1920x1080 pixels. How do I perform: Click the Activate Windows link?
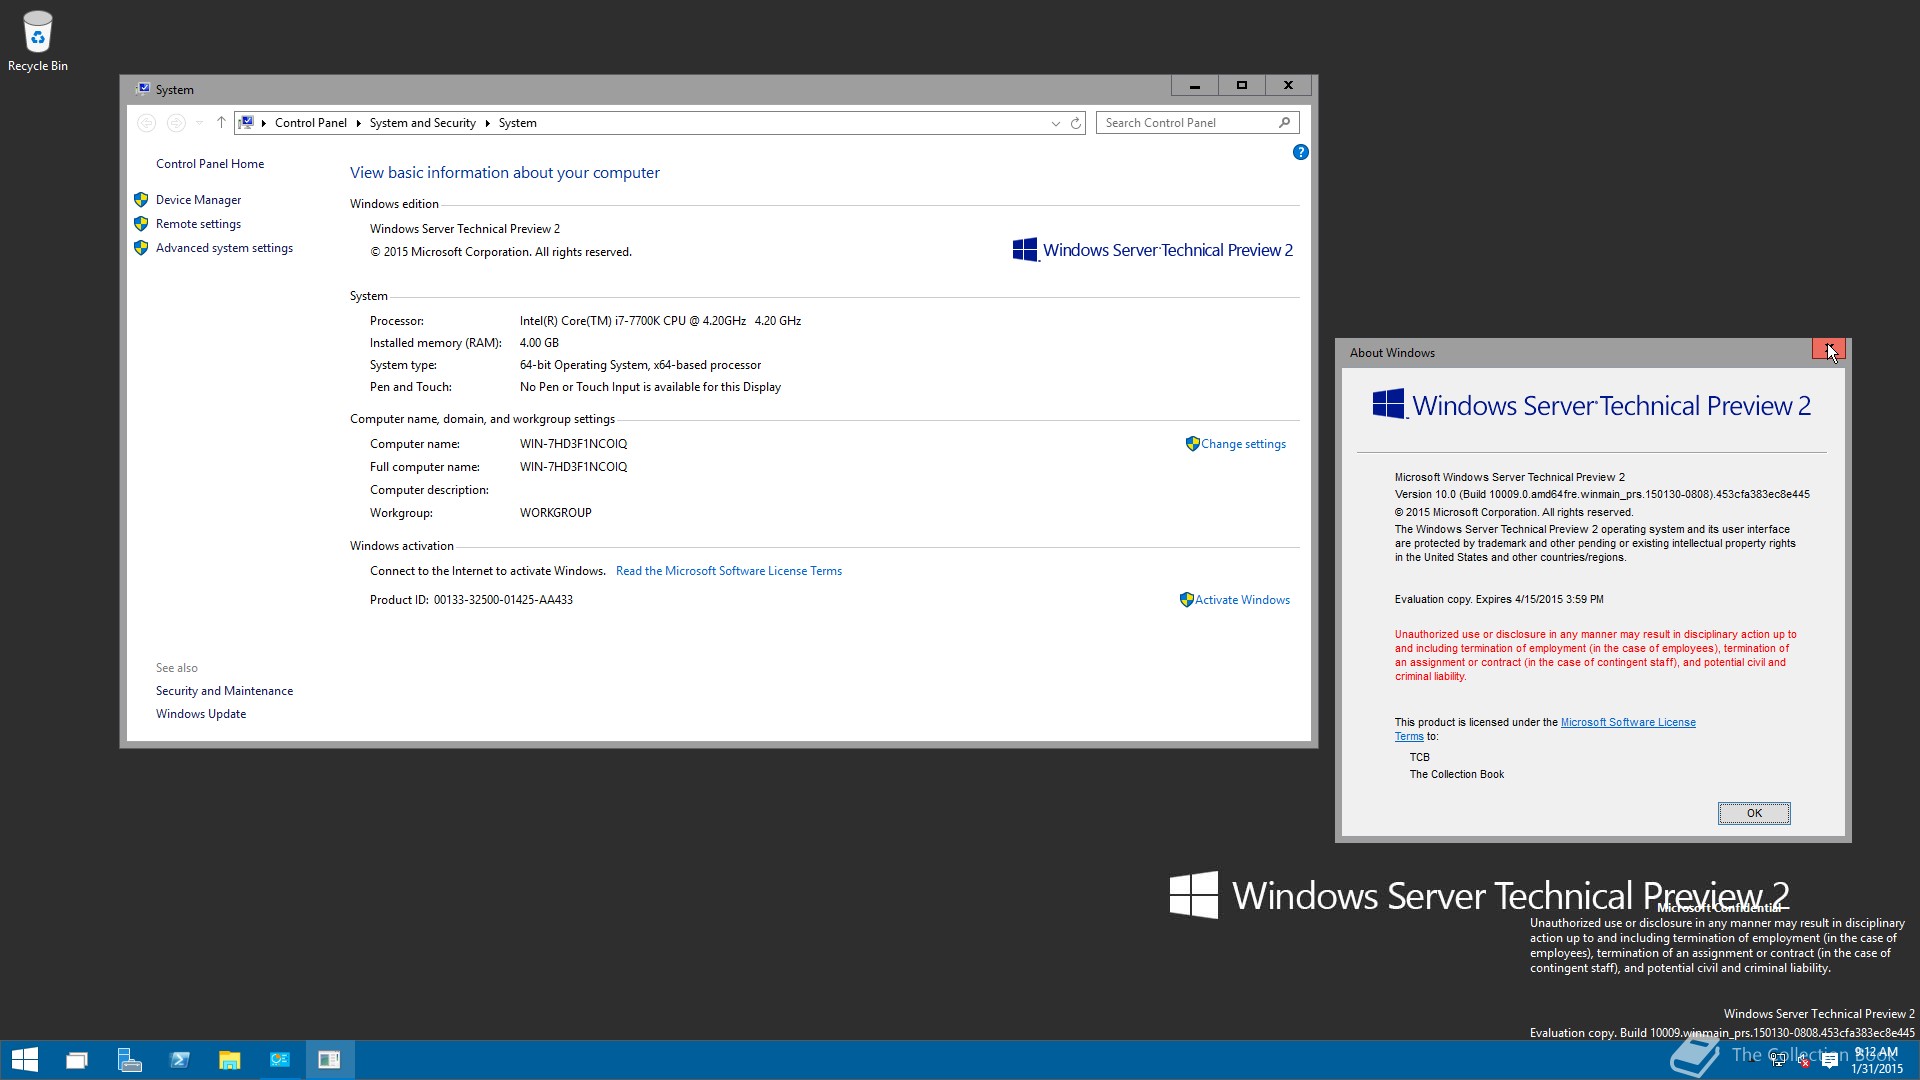tap(1242, 600)
